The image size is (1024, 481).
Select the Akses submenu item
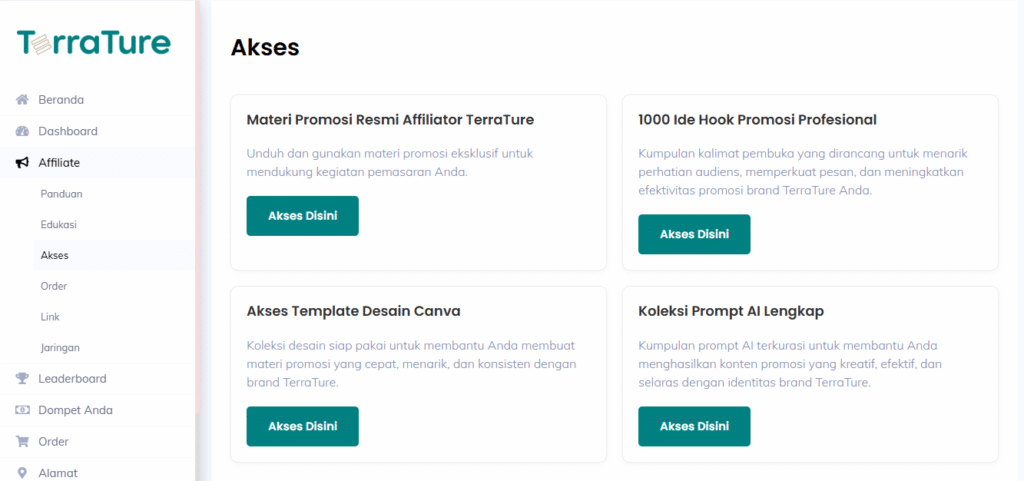[x=54, y=255]
